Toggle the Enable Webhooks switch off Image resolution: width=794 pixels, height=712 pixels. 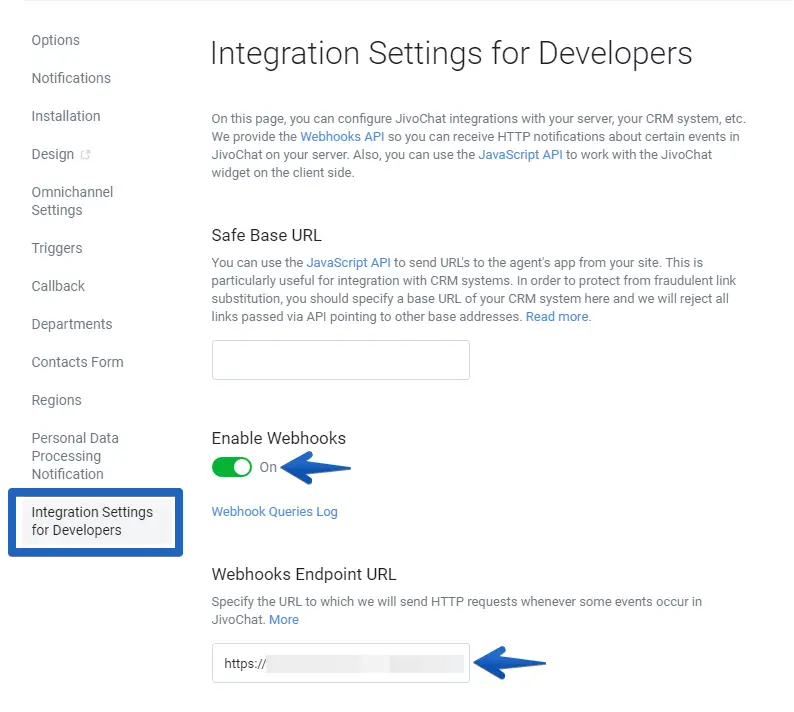pos(231,467)
